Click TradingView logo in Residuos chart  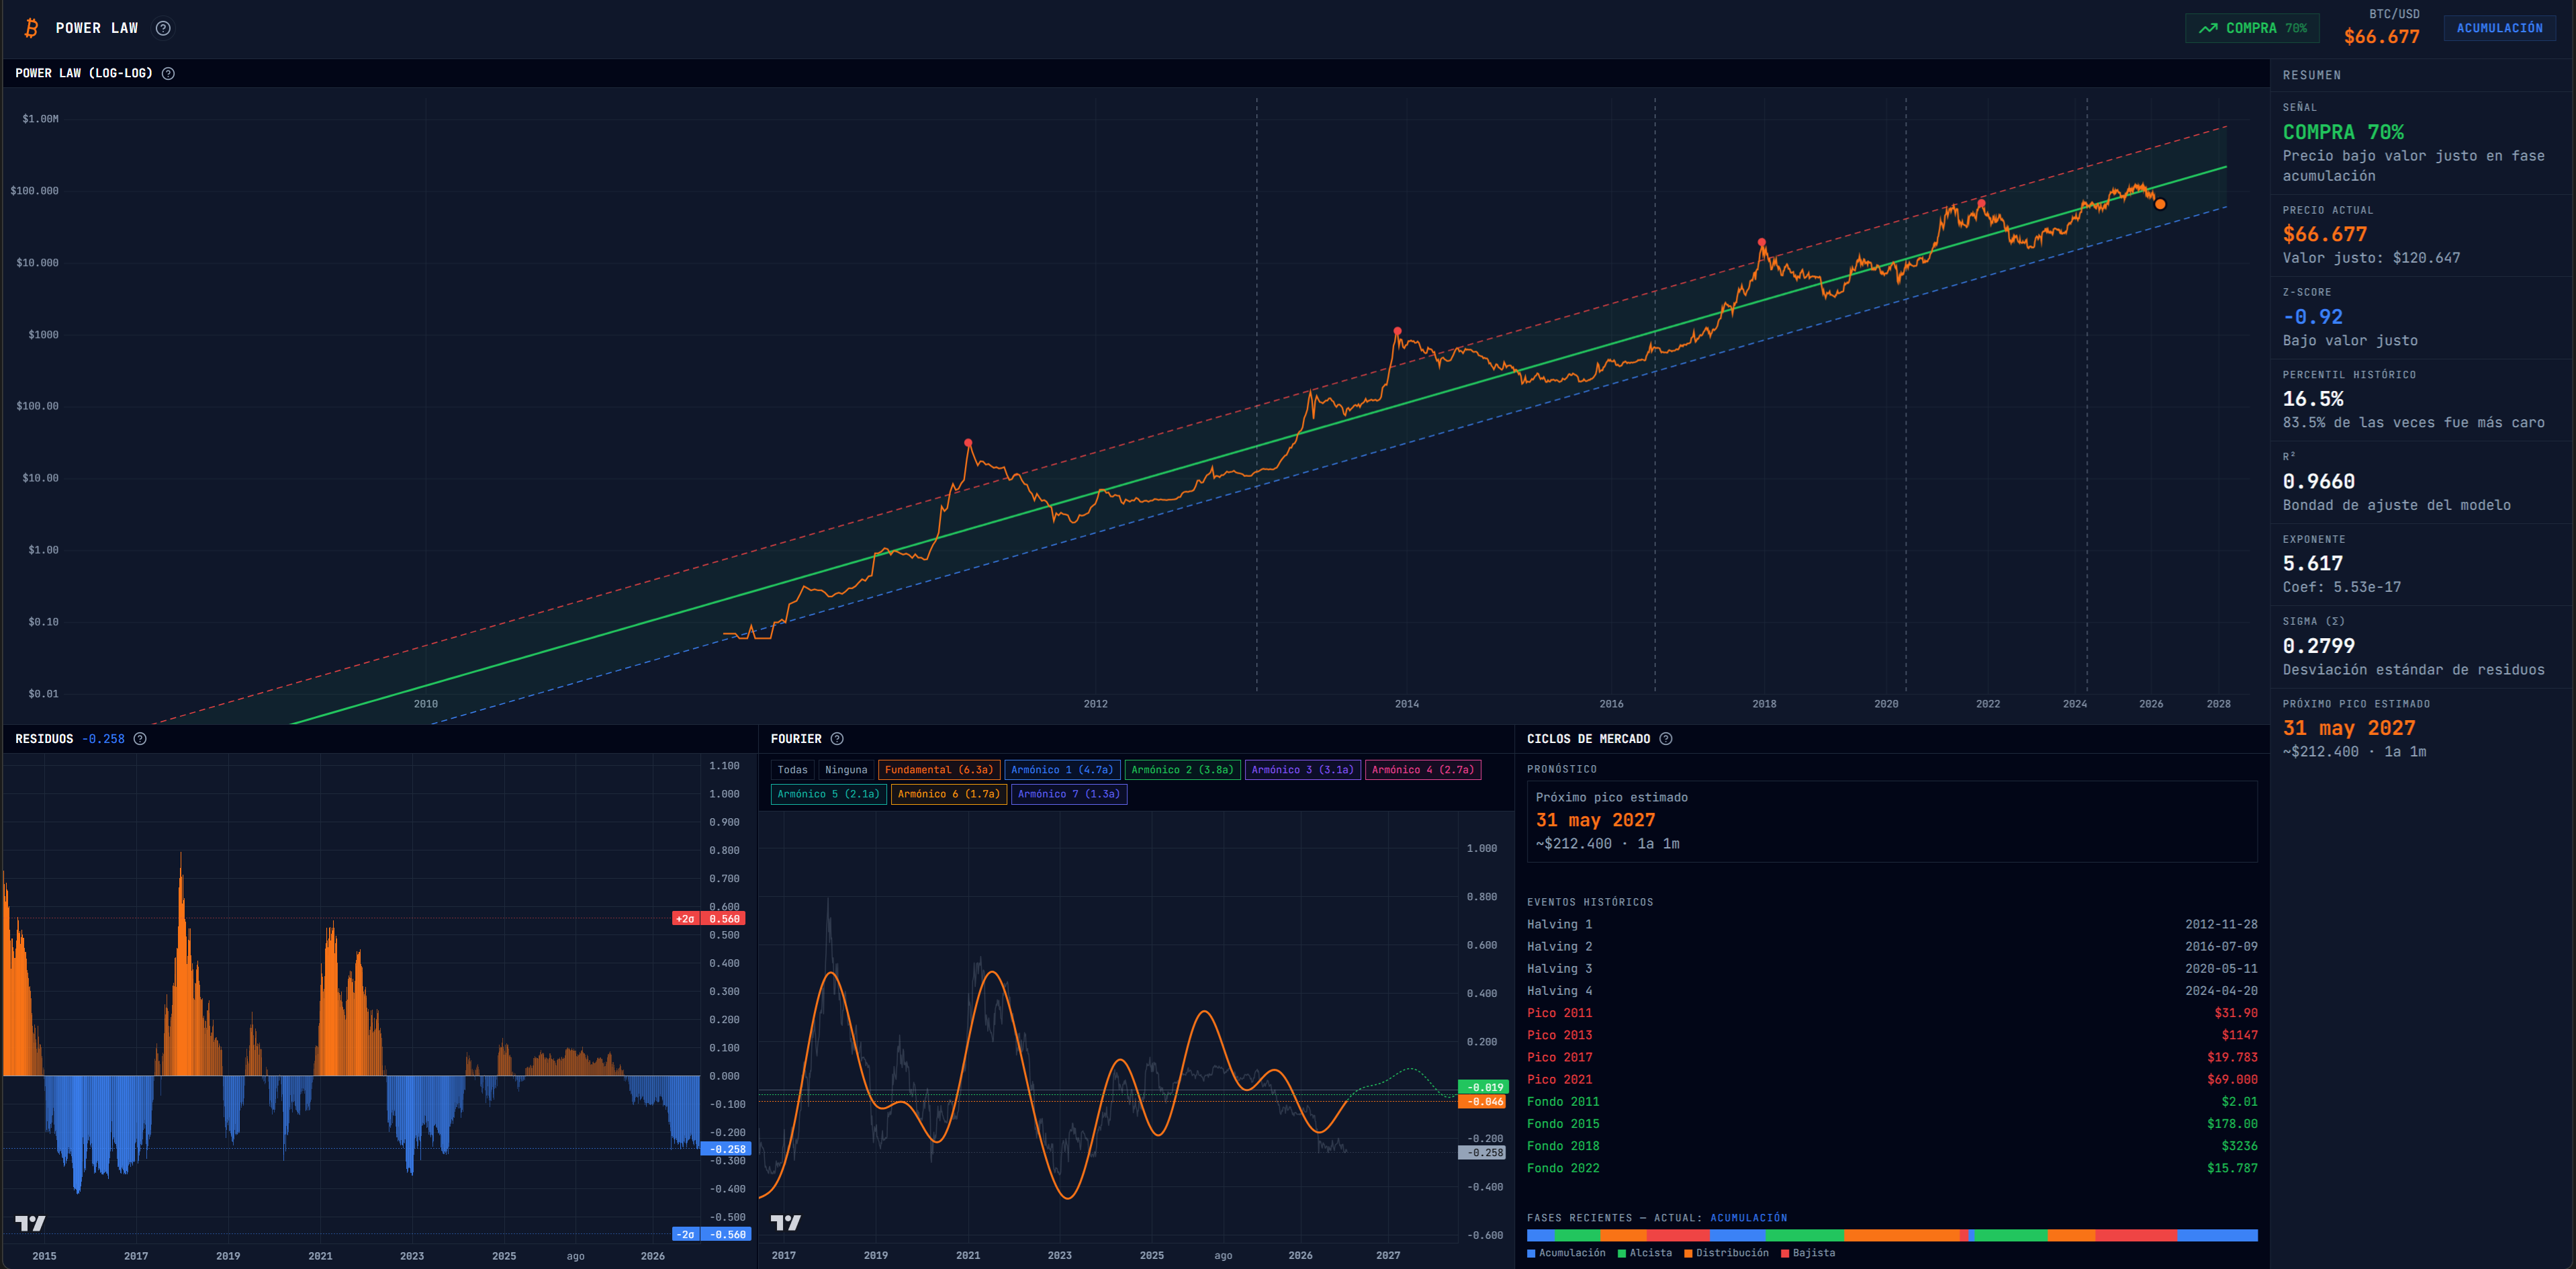(30, 1222)
